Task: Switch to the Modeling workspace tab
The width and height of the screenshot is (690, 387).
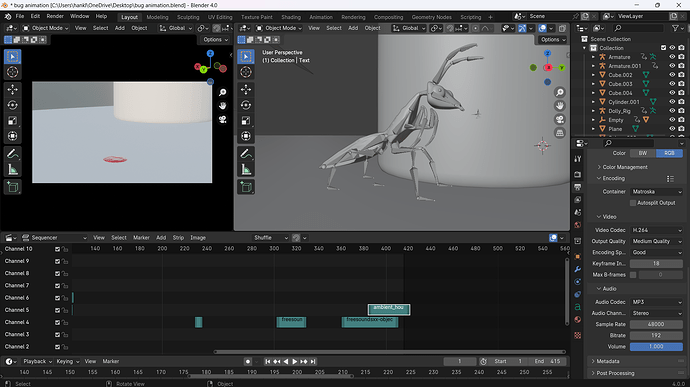Action: [157, 17]
